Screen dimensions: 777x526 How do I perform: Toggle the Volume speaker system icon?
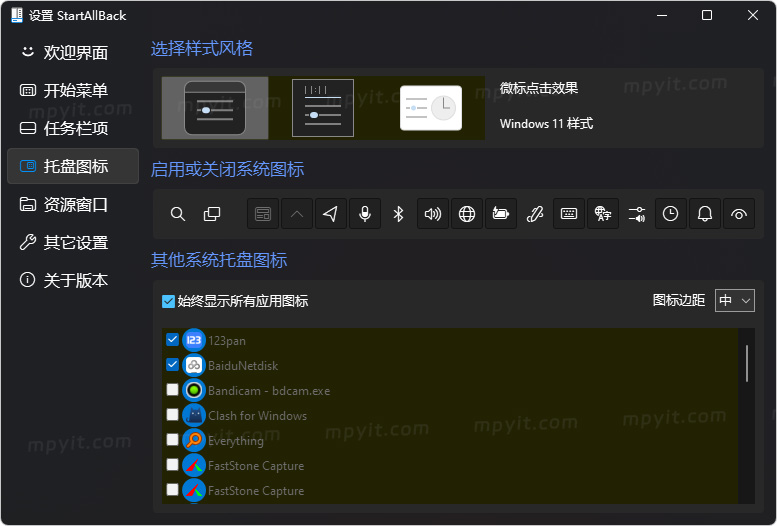click(433, 214)
